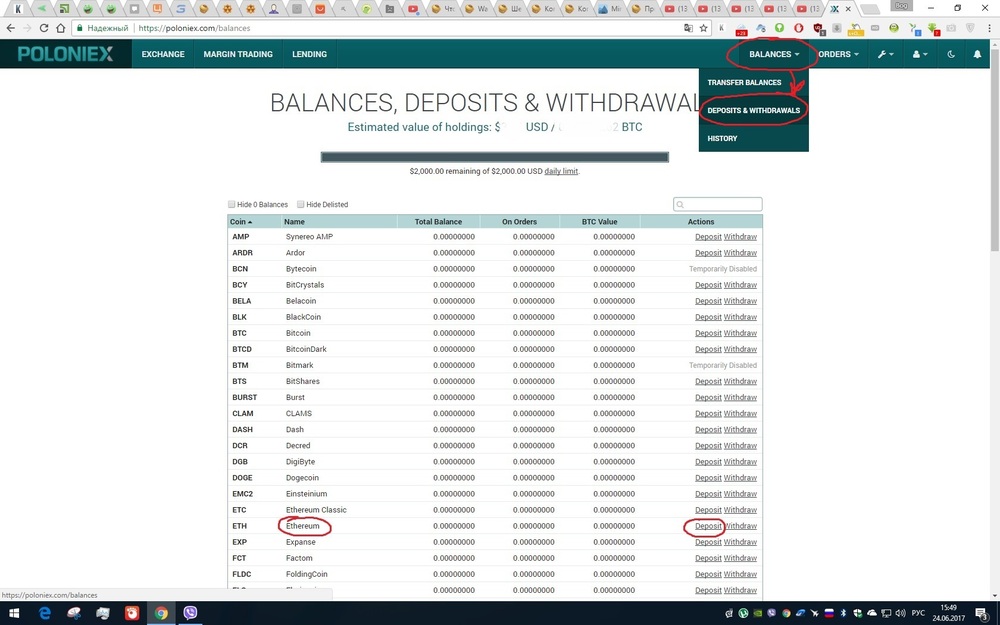Open the wrench tools menu icon
Image resolution: width=1000 pixels, height=625 pixels.
coord(885,54)
